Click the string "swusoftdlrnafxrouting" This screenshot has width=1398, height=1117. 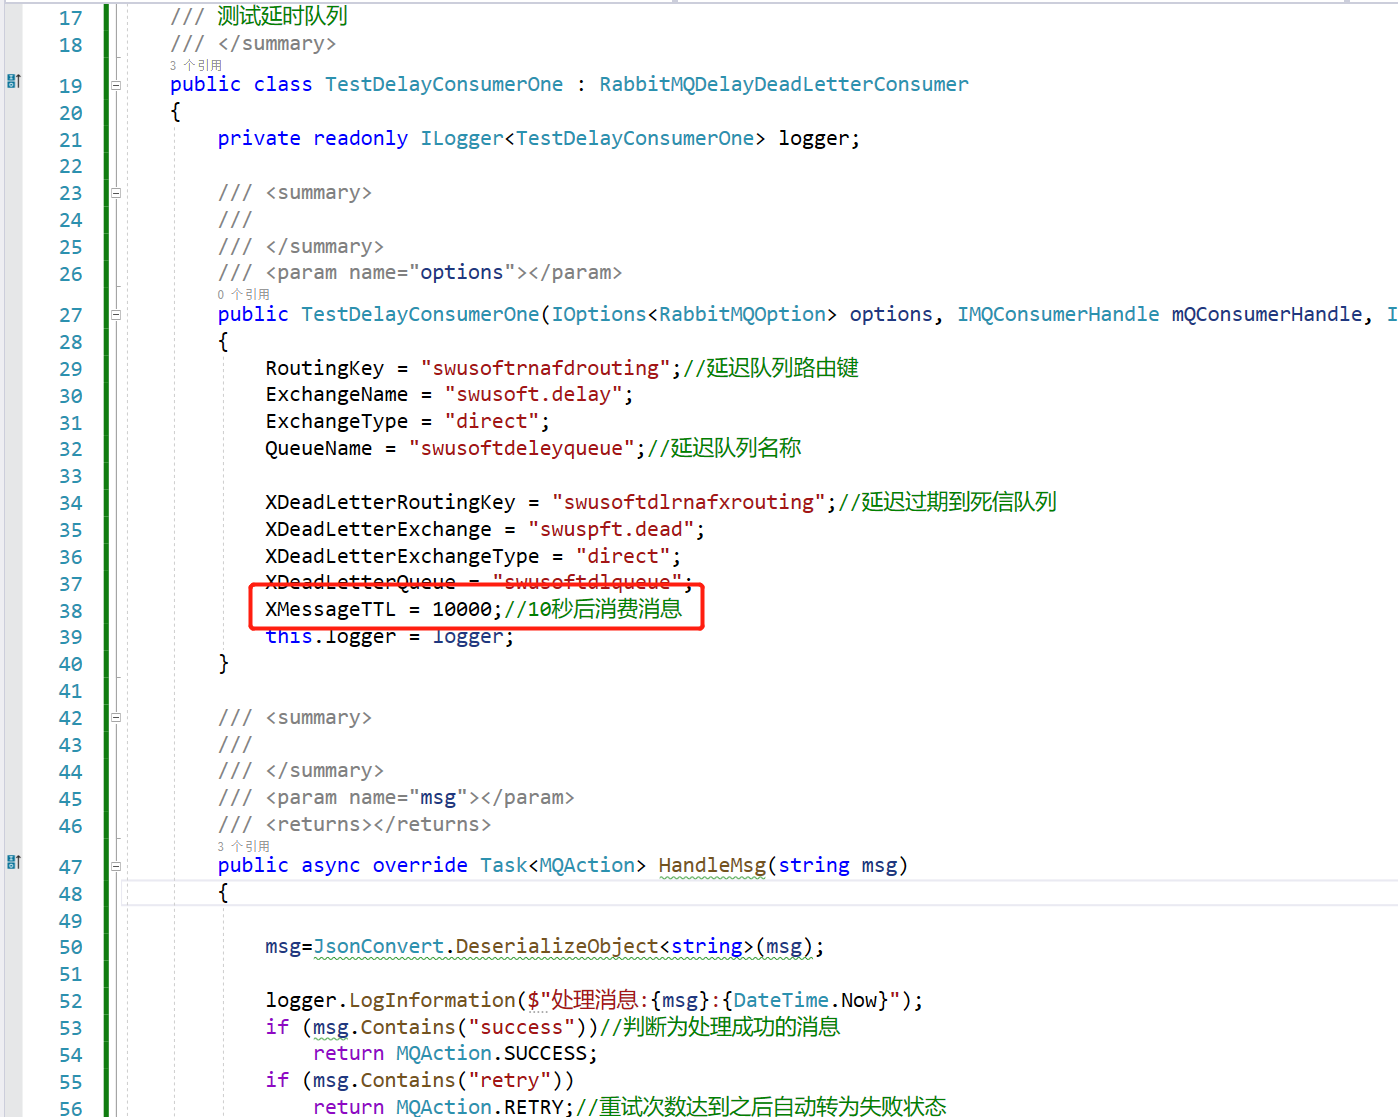click(x=689, y=502)
